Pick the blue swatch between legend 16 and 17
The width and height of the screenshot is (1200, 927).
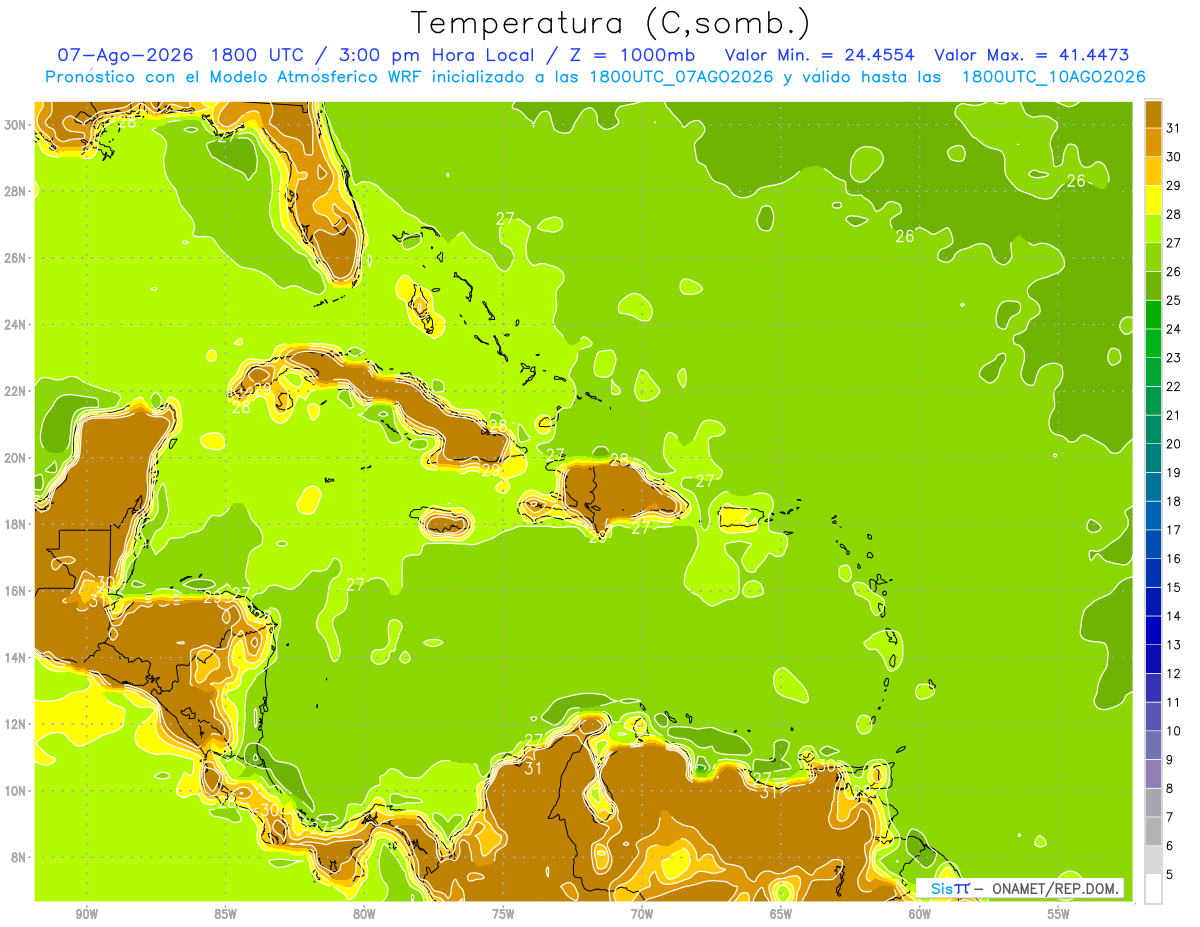tap(1153, 544)
